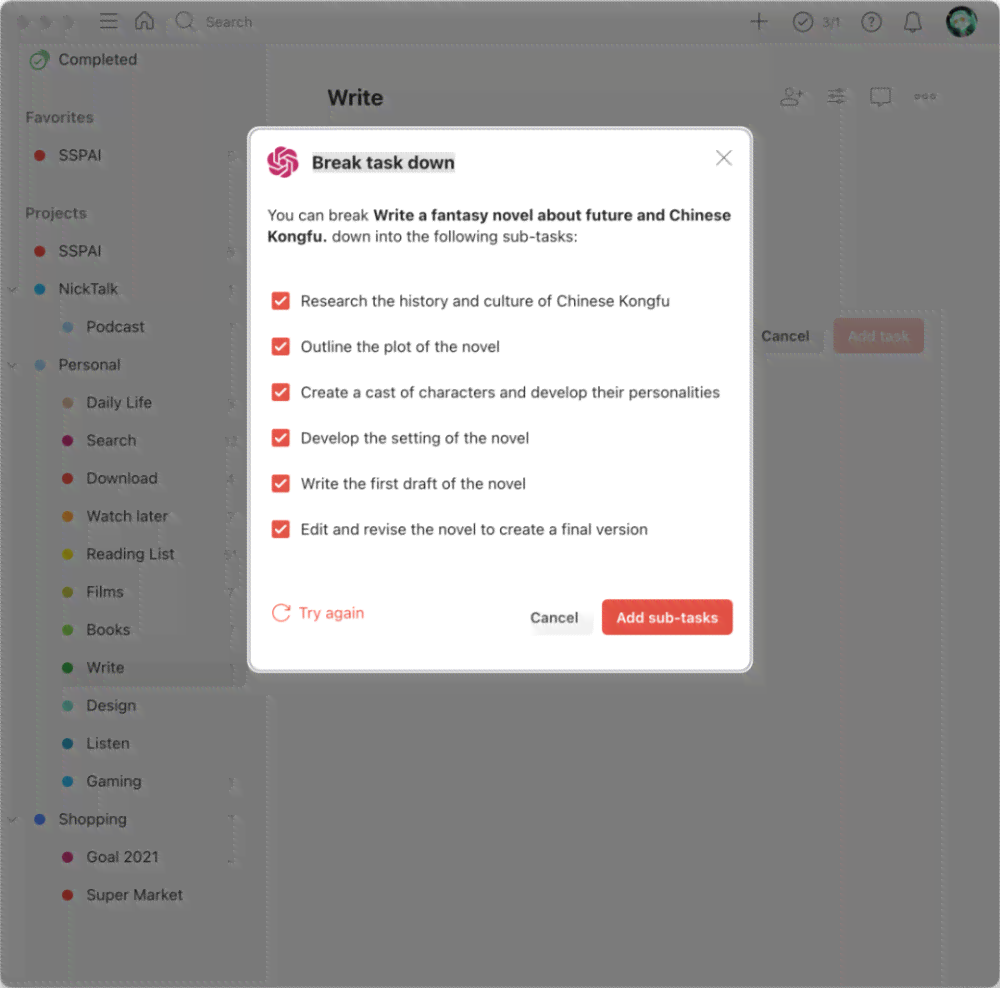Open notifications bell icon
Screen dimensions: 1000x988
(913, 22)
